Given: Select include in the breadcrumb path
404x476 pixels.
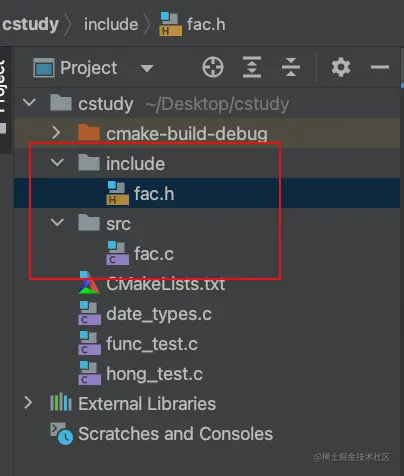Looking at the screenshot, I should pos(111,25).
